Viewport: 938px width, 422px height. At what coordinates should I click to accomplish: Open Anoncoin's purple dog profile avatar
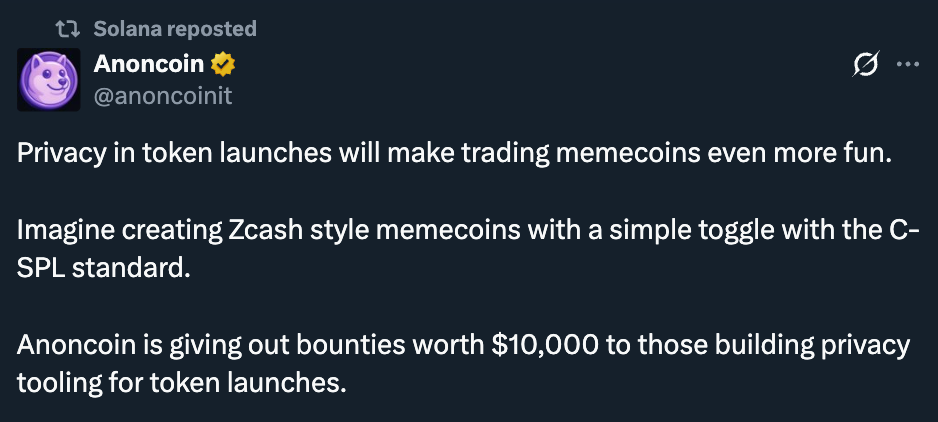coord(47,79)
